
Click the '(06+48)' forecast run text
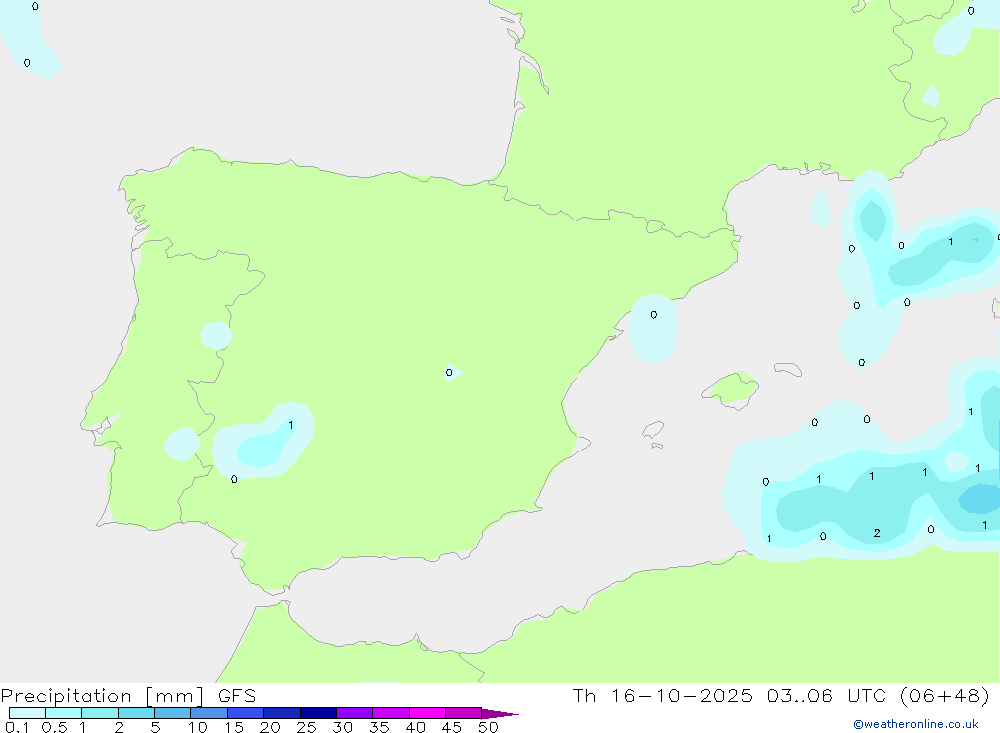pyautogui.click(x=945, y=695)
